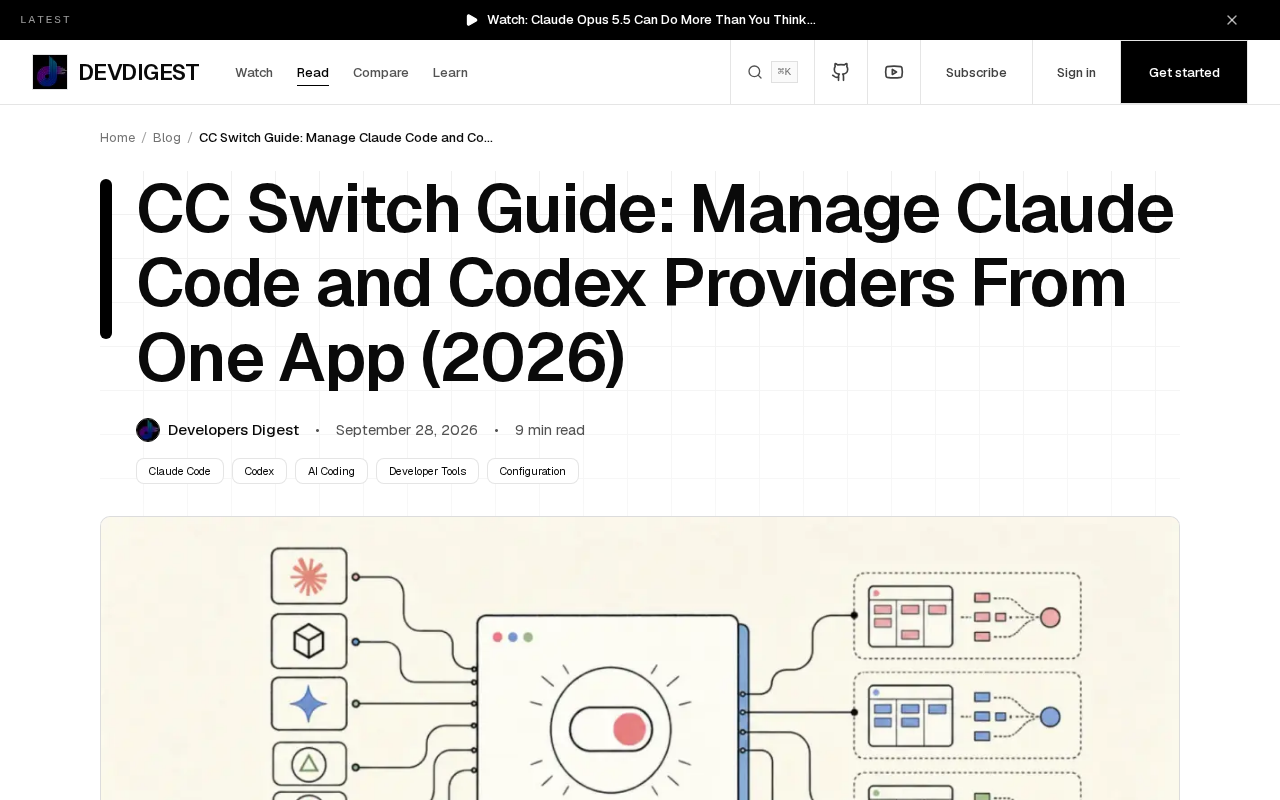Go to Blog breadcrumb
Screen dimensions: 1280x800
(x=167, y=137)
